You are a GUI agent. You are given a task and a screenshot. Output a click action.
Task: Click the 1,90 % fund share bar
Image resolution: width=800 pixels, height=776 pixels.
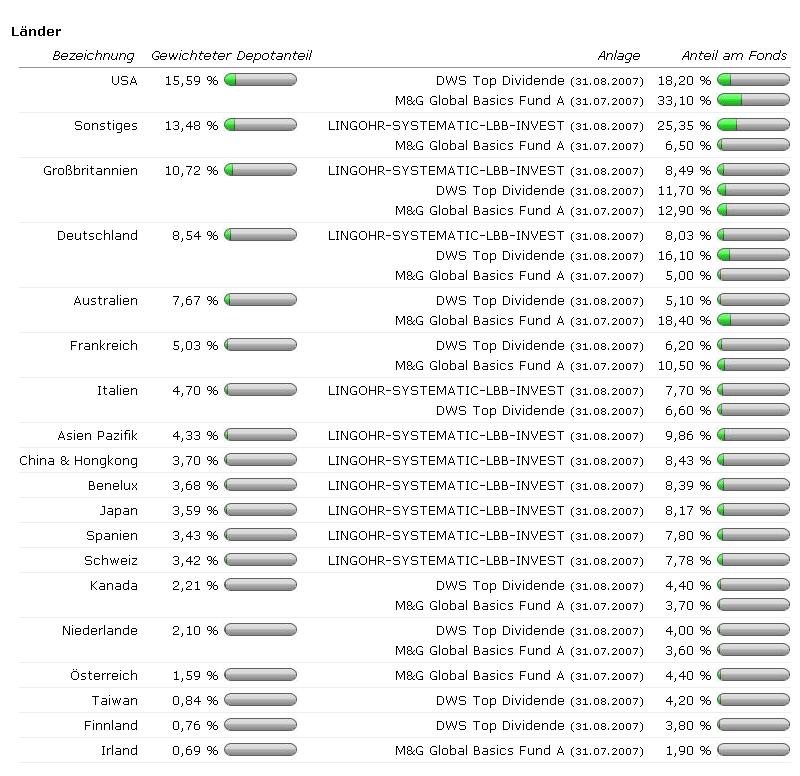coord(753,750)
